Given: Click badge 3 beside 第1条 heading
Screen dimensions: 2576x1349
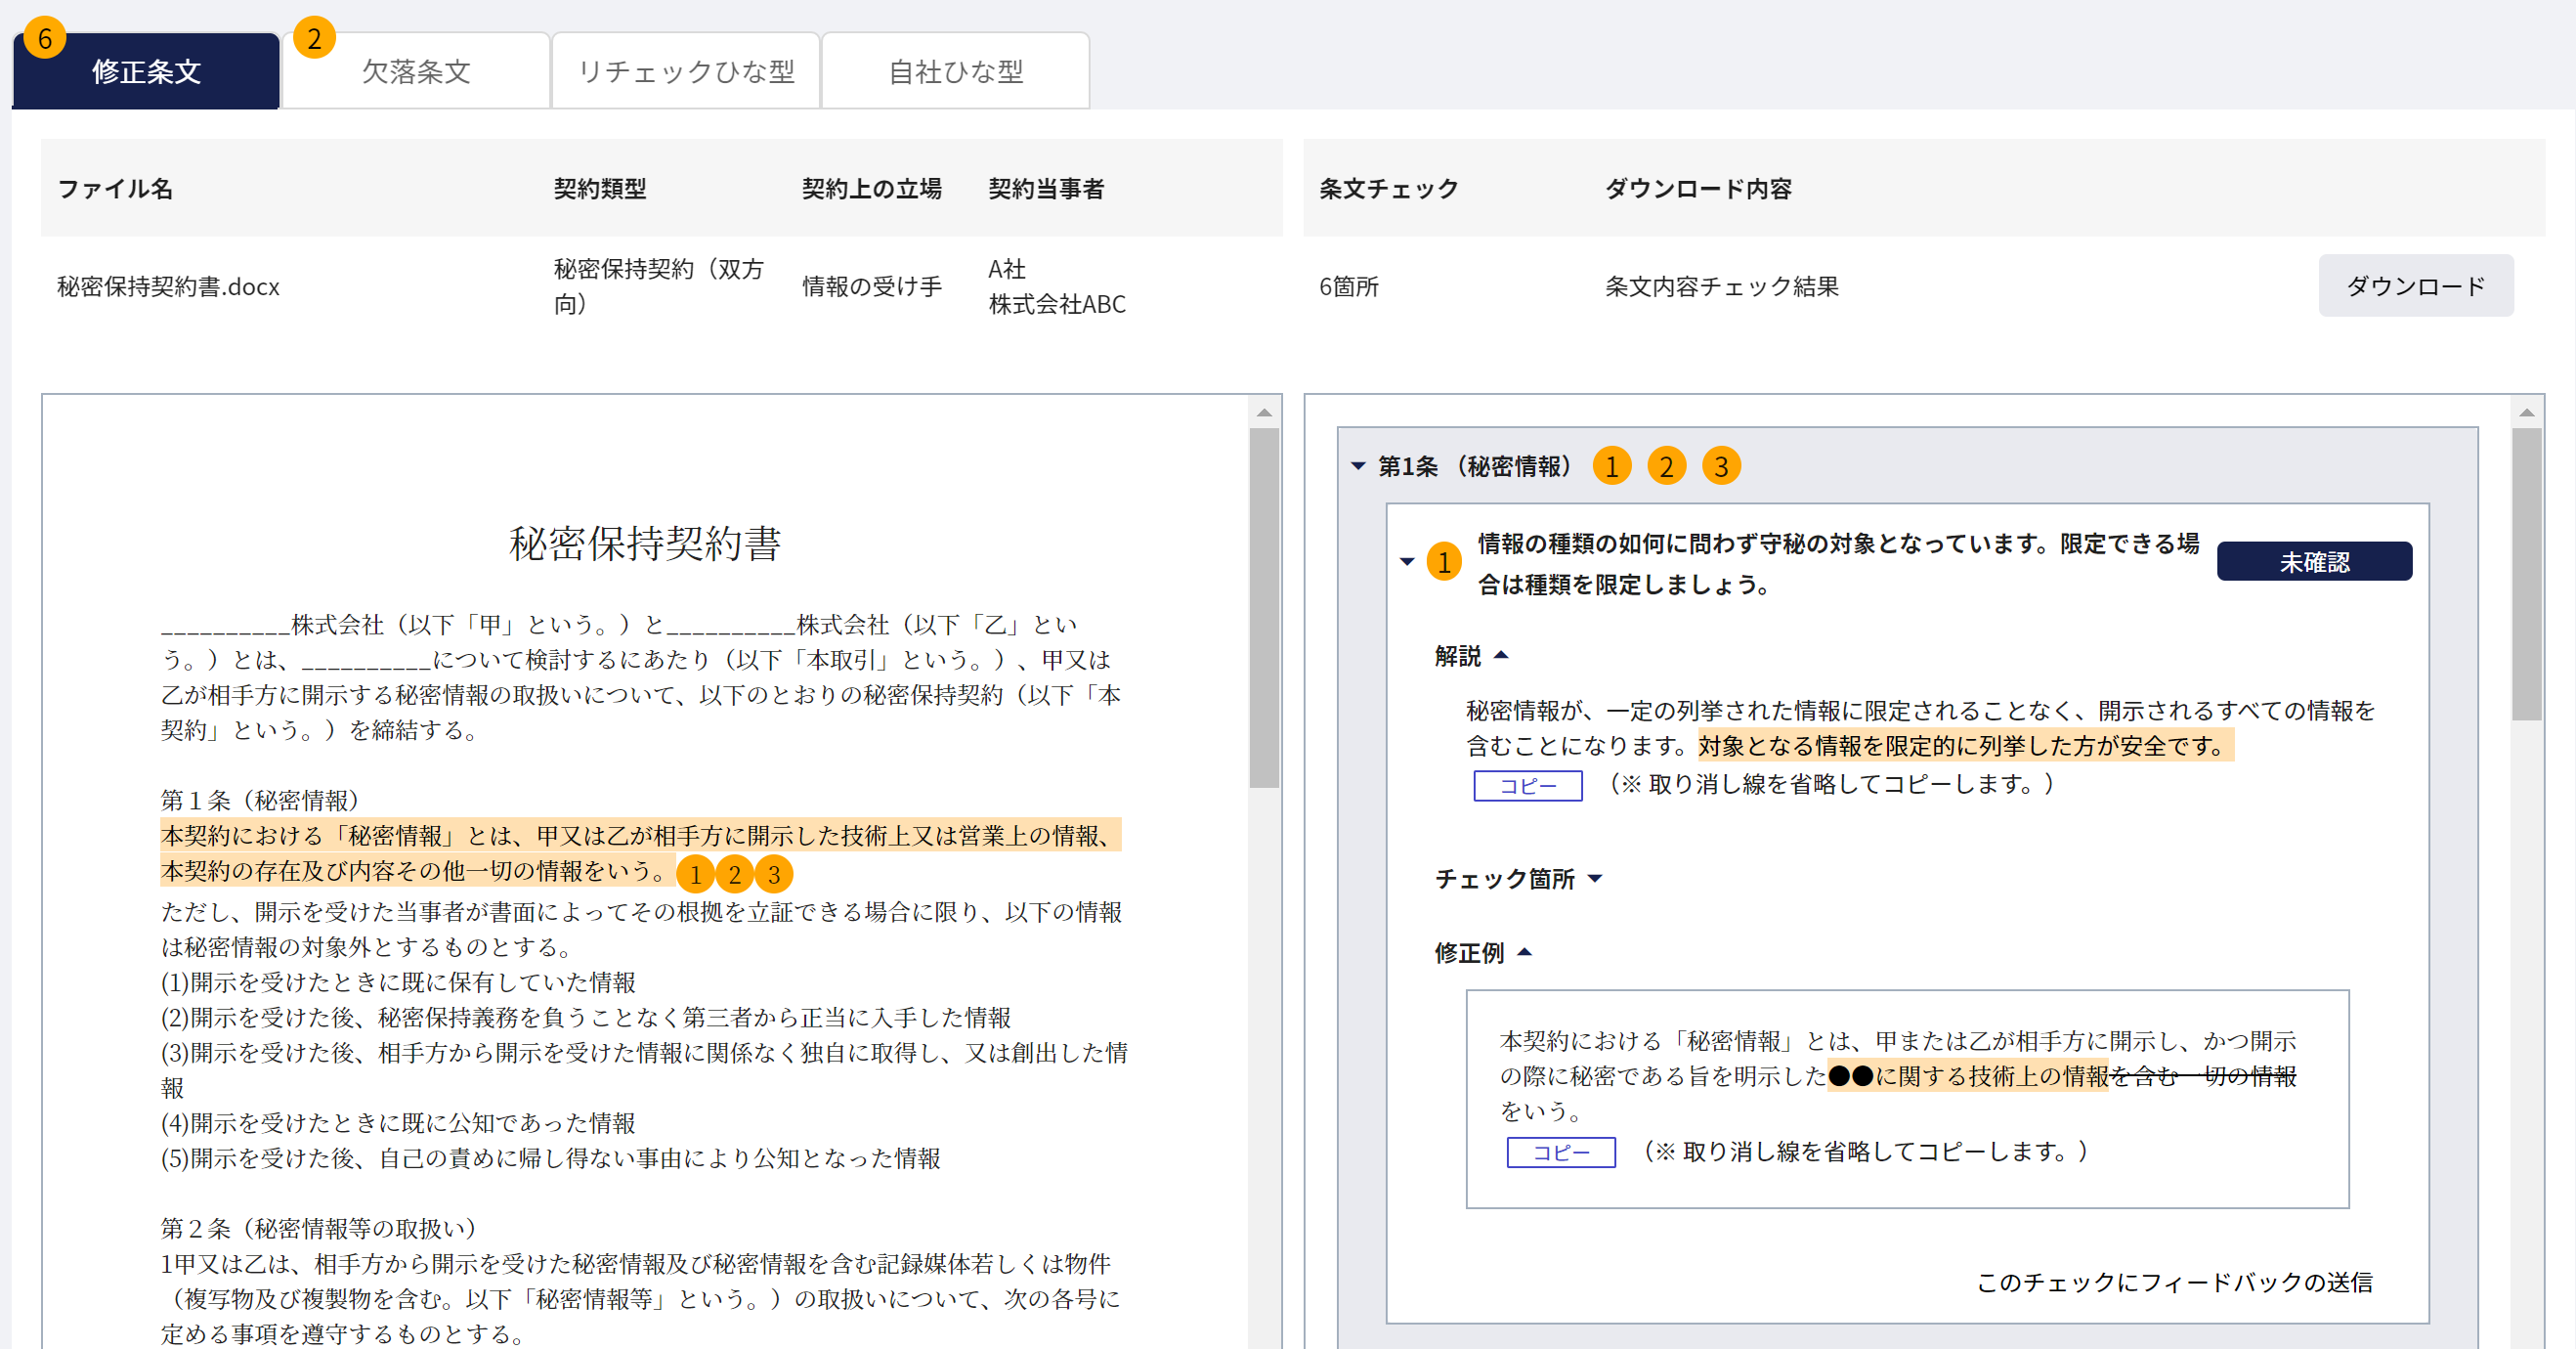Looking at the screenshot, I should [1720, 466].
